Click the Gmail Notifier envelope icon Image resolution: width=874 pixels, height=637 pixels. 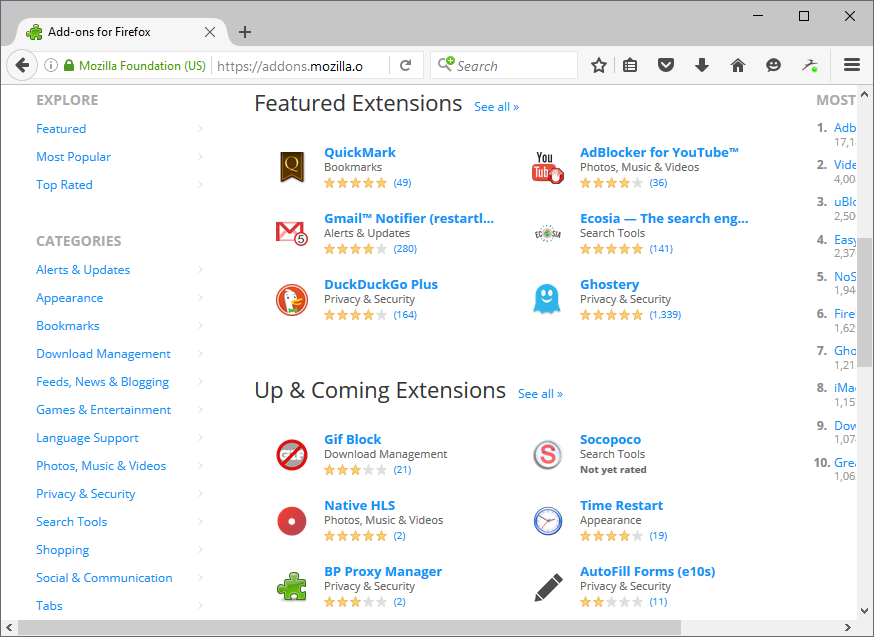point(292,233)
